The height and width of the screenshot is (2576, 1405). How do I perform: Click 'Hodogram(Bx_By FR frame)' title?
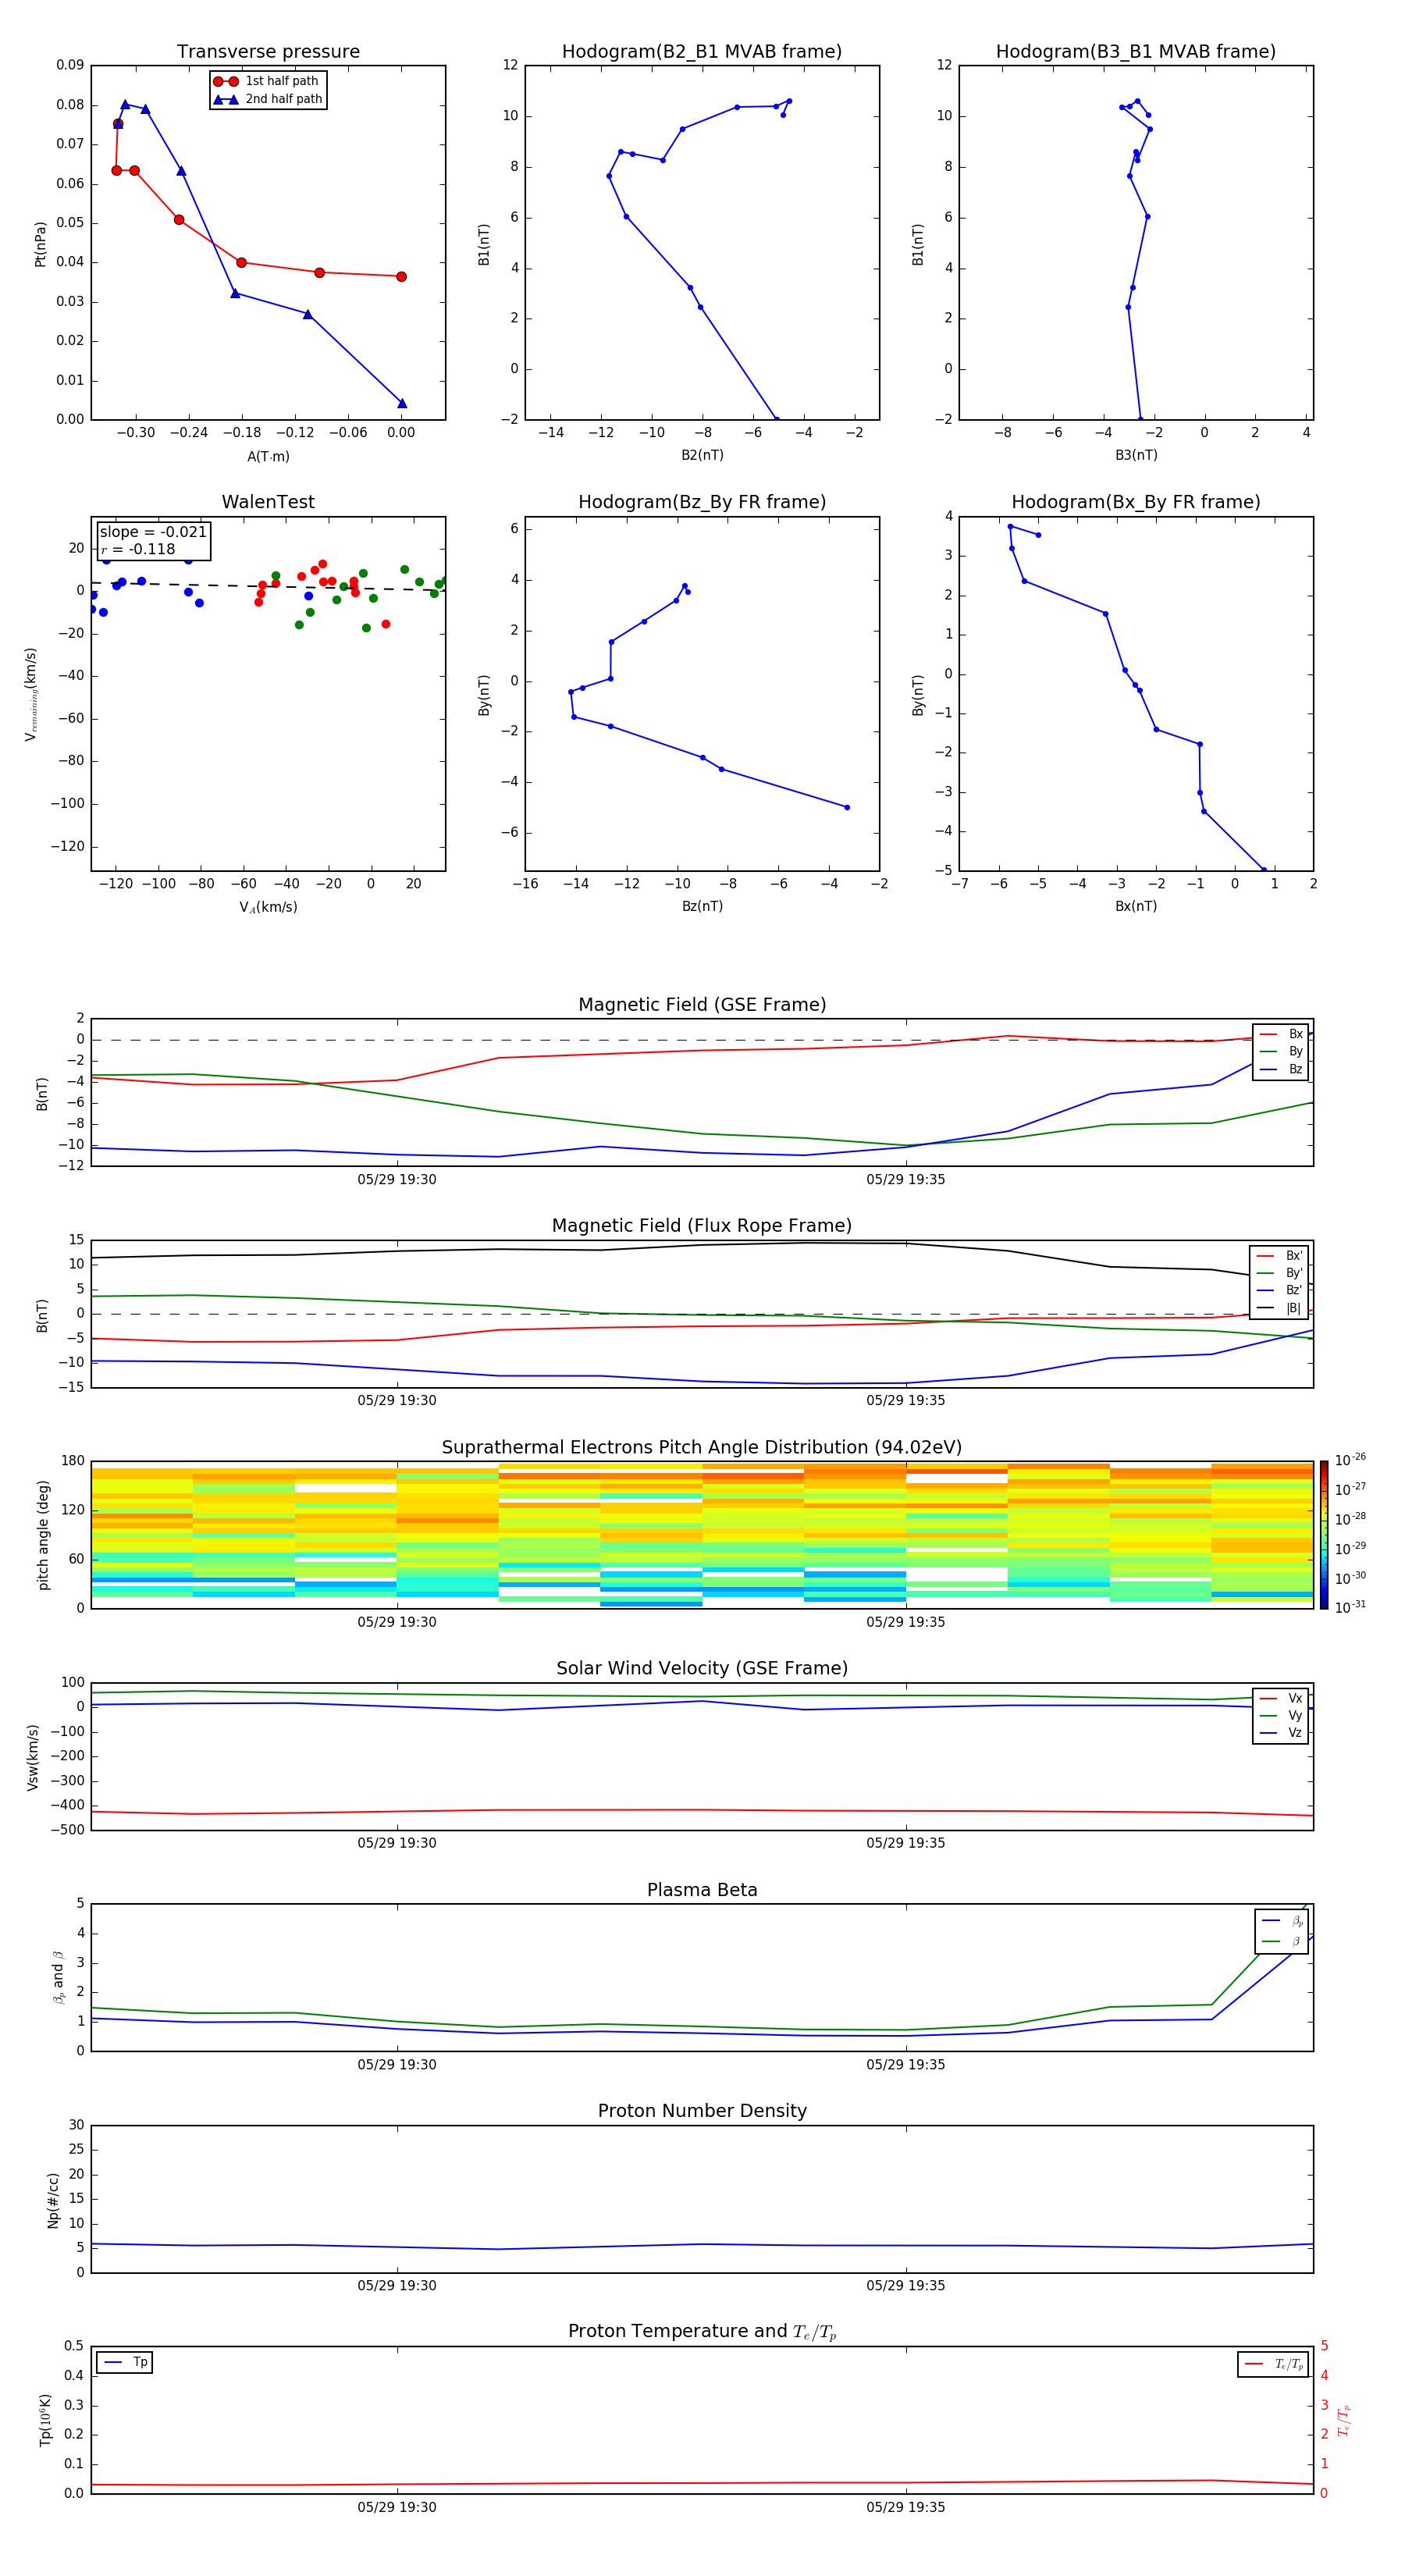pos(1136,502)
